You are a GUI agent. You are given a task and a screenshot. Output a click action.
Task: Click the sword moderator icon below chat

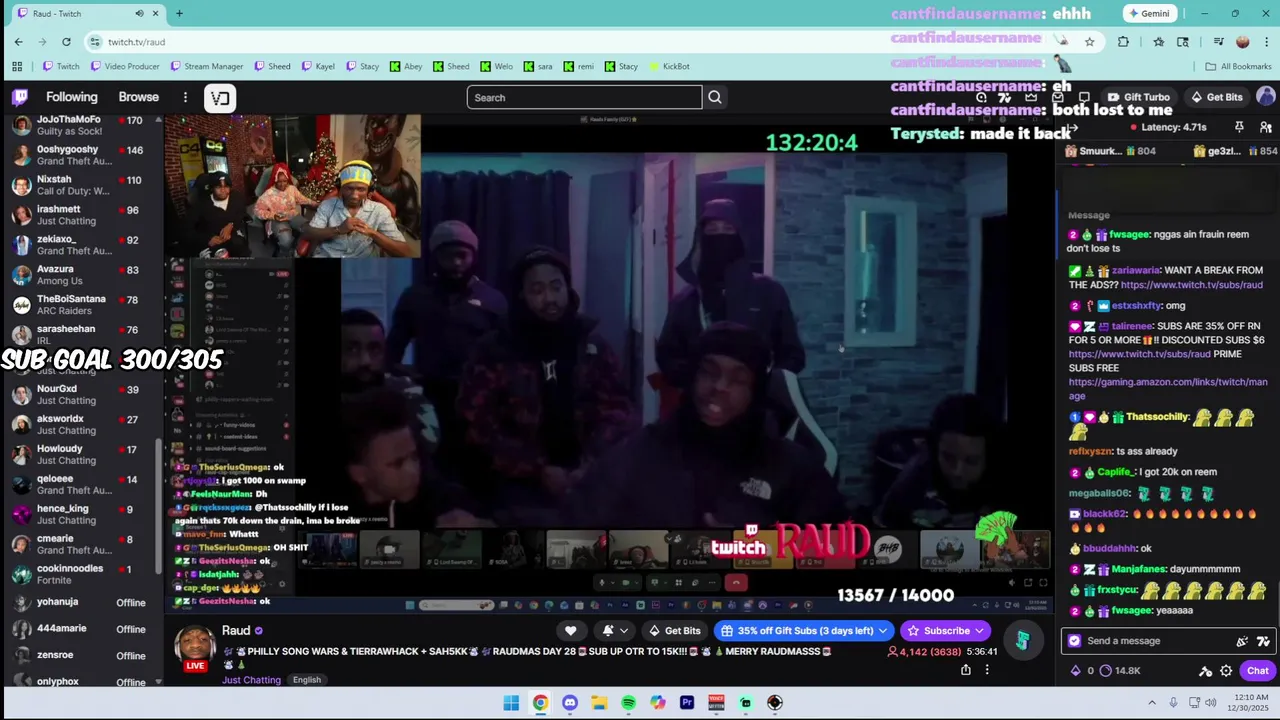point(1205,671)
